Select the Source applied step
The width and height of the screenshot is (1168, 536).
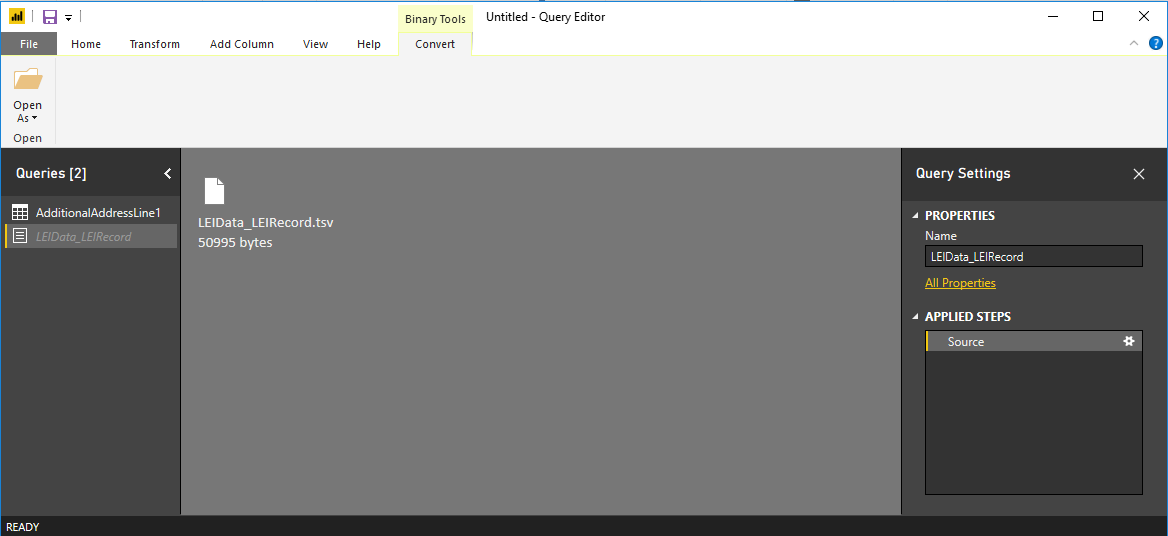pyautogui.click(x=1033, y=342)
